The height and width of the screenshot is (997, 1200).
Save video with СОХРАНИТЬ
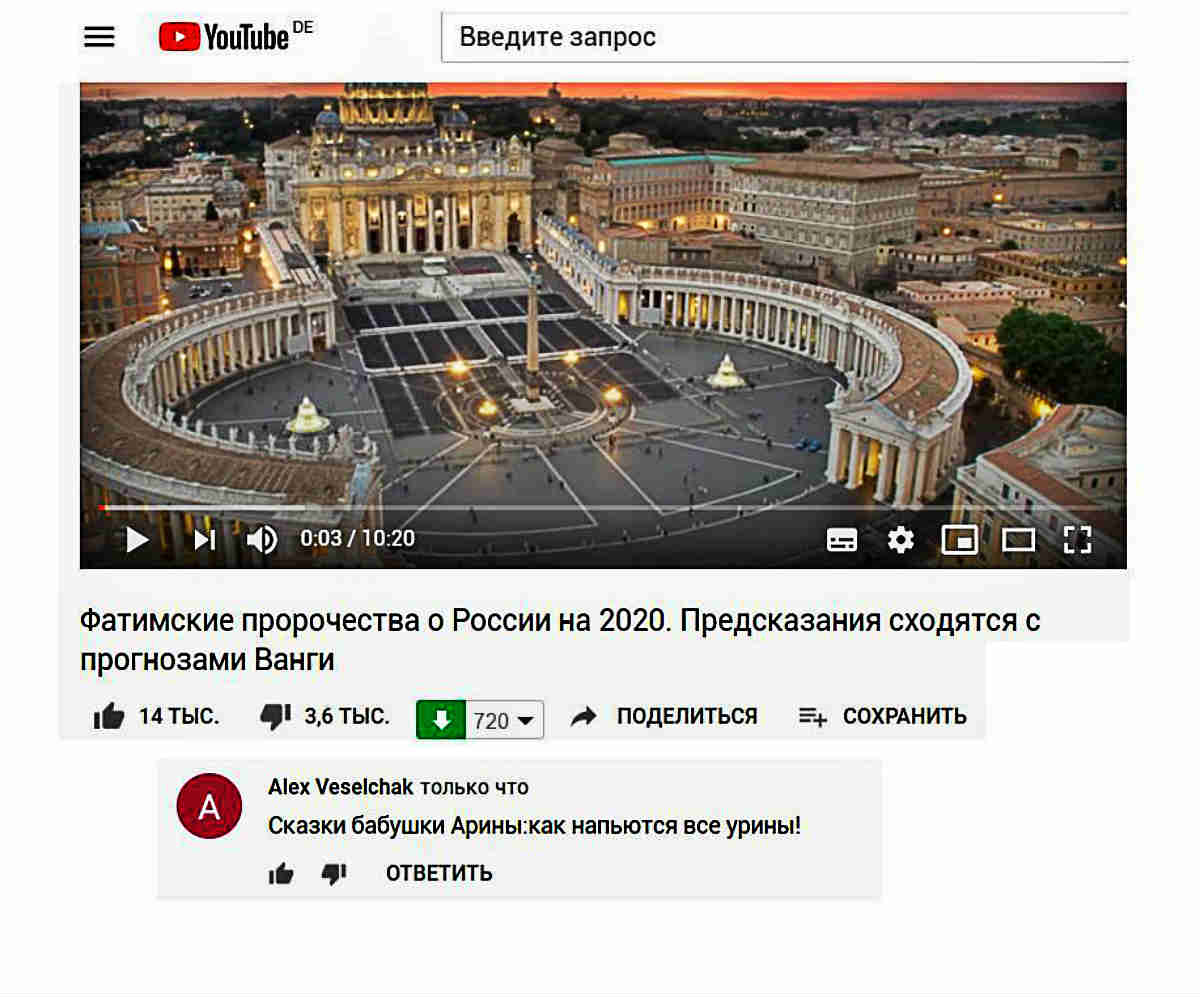(x=883, y=716)
